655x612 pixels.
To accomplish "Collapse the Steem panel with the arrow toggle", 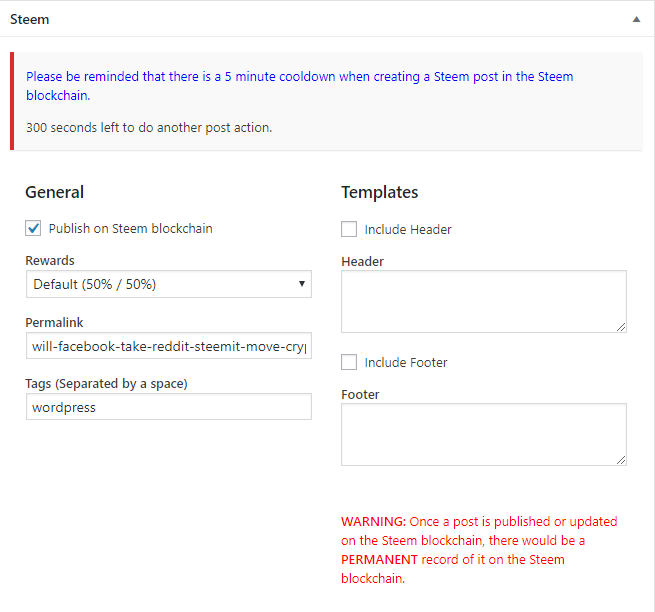I will coord(636,19).
